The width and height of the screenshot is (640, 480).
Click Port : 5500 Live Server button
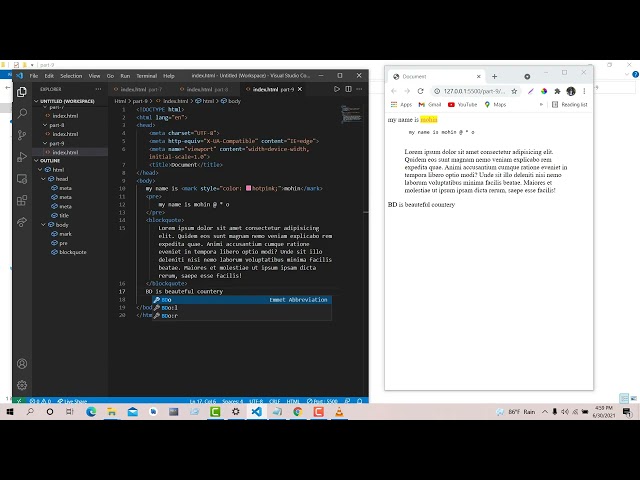point(322,401)
